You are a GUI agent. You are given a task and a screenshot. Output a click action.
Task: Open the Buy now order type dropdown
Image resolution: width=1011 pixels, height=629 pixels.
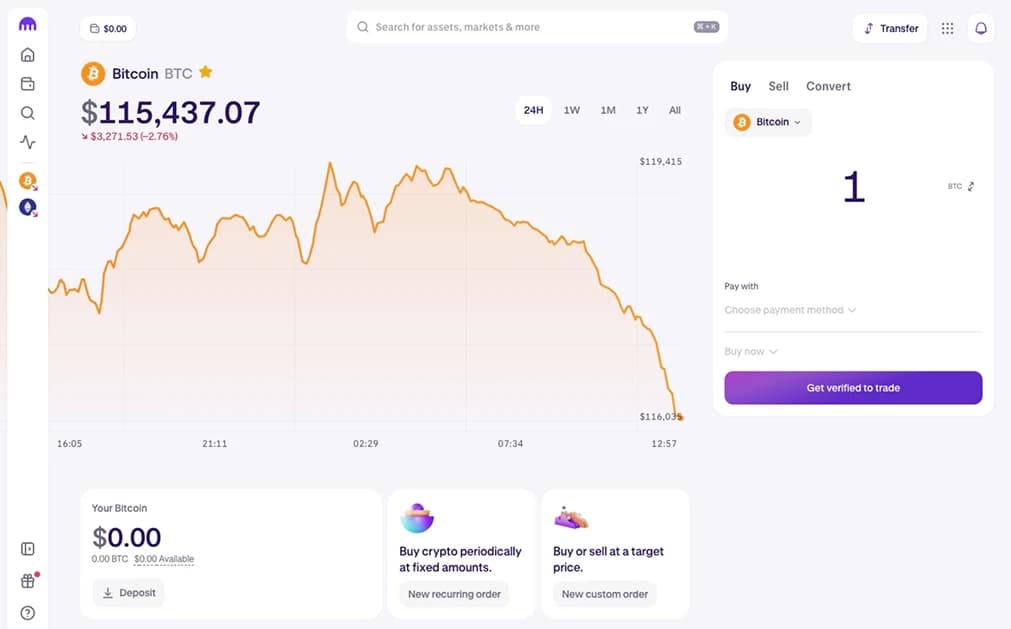[x=750, y=351]
